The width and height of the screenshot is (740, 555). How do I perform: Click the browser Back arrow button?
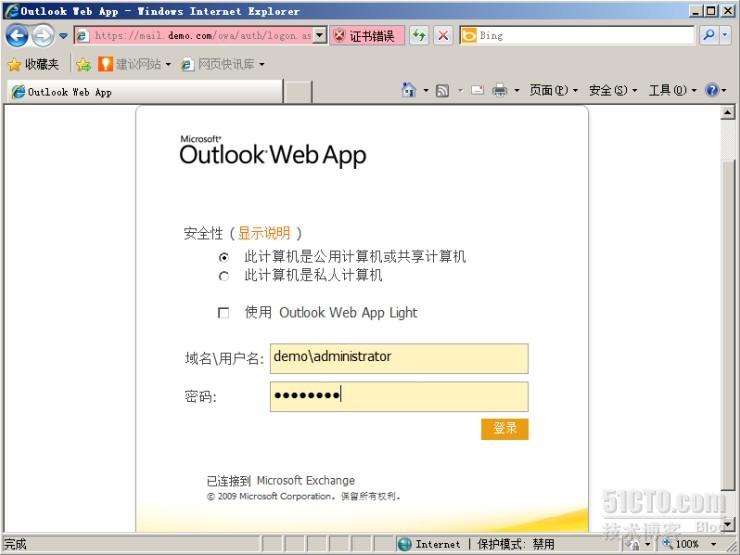(17, 35)
